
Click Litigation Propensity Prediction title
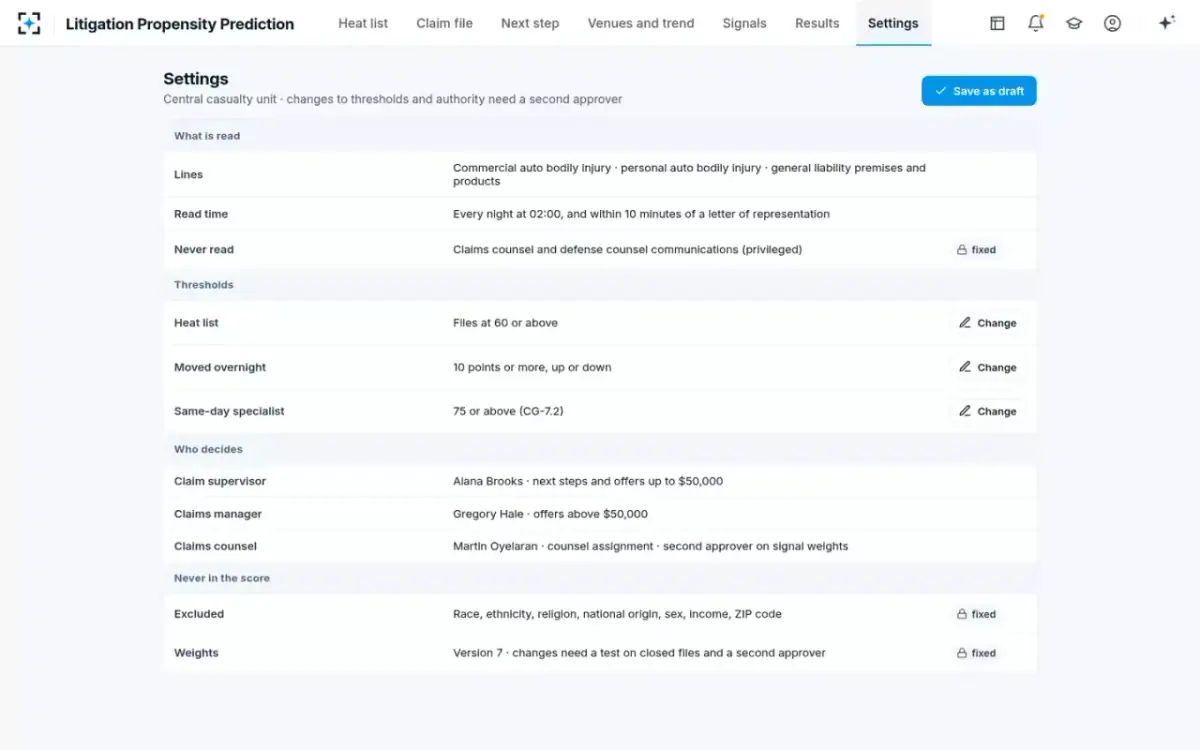180,24
